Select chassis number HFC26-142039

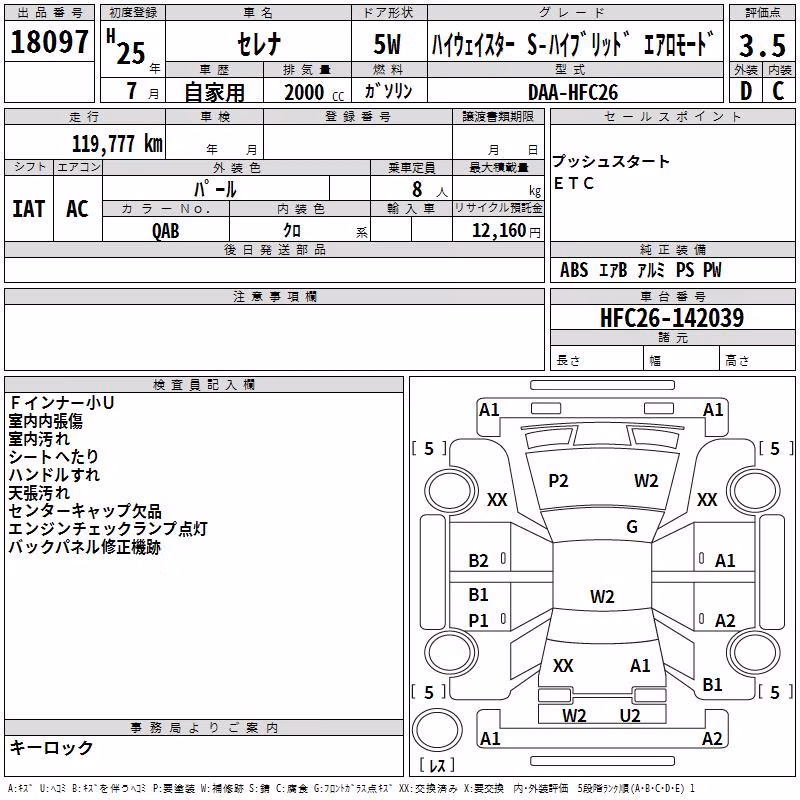point(672,318)
